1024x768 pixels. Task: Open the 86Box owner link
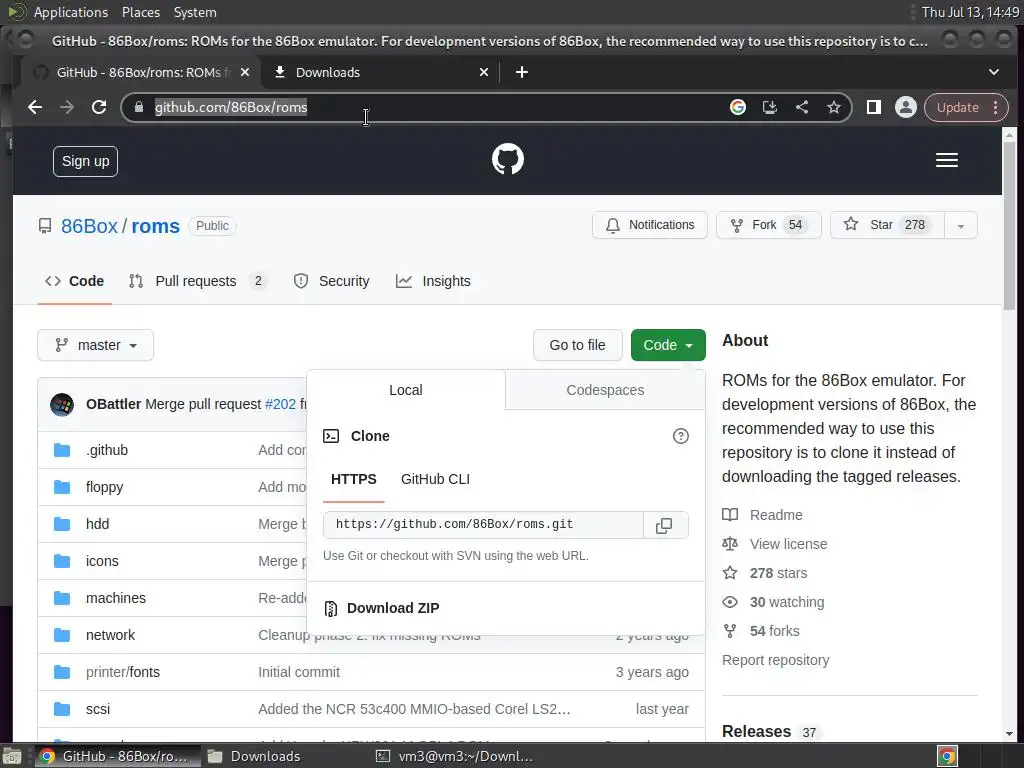(x=89, y=226)
